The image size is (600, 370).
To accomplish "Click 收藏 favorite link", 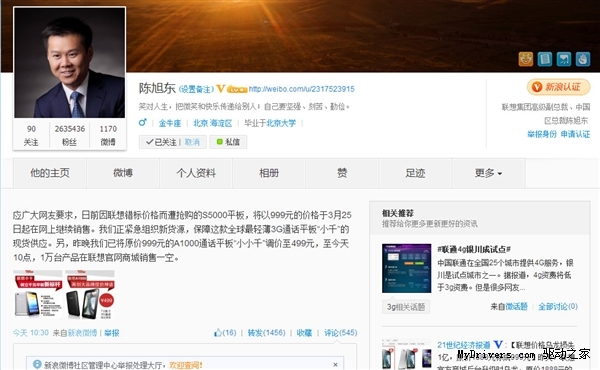I will [304, 333].
